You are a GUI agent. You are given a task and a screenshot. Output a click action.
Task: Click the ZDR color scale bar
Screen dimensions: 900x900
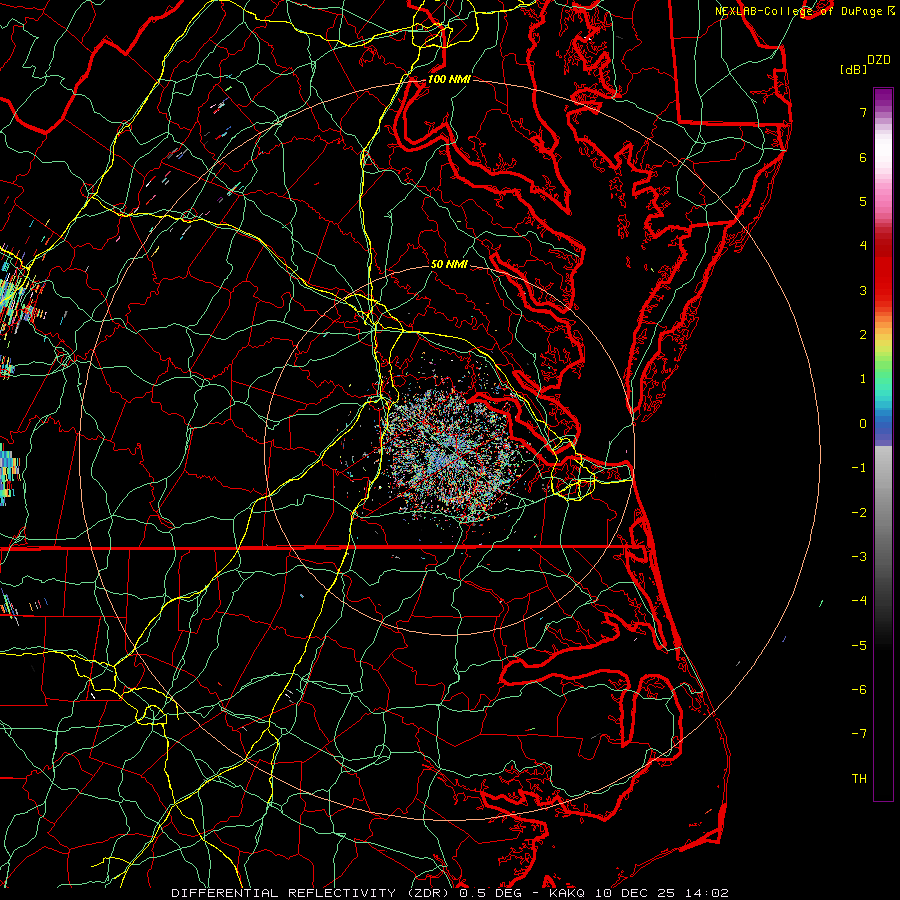pos(883,444)
